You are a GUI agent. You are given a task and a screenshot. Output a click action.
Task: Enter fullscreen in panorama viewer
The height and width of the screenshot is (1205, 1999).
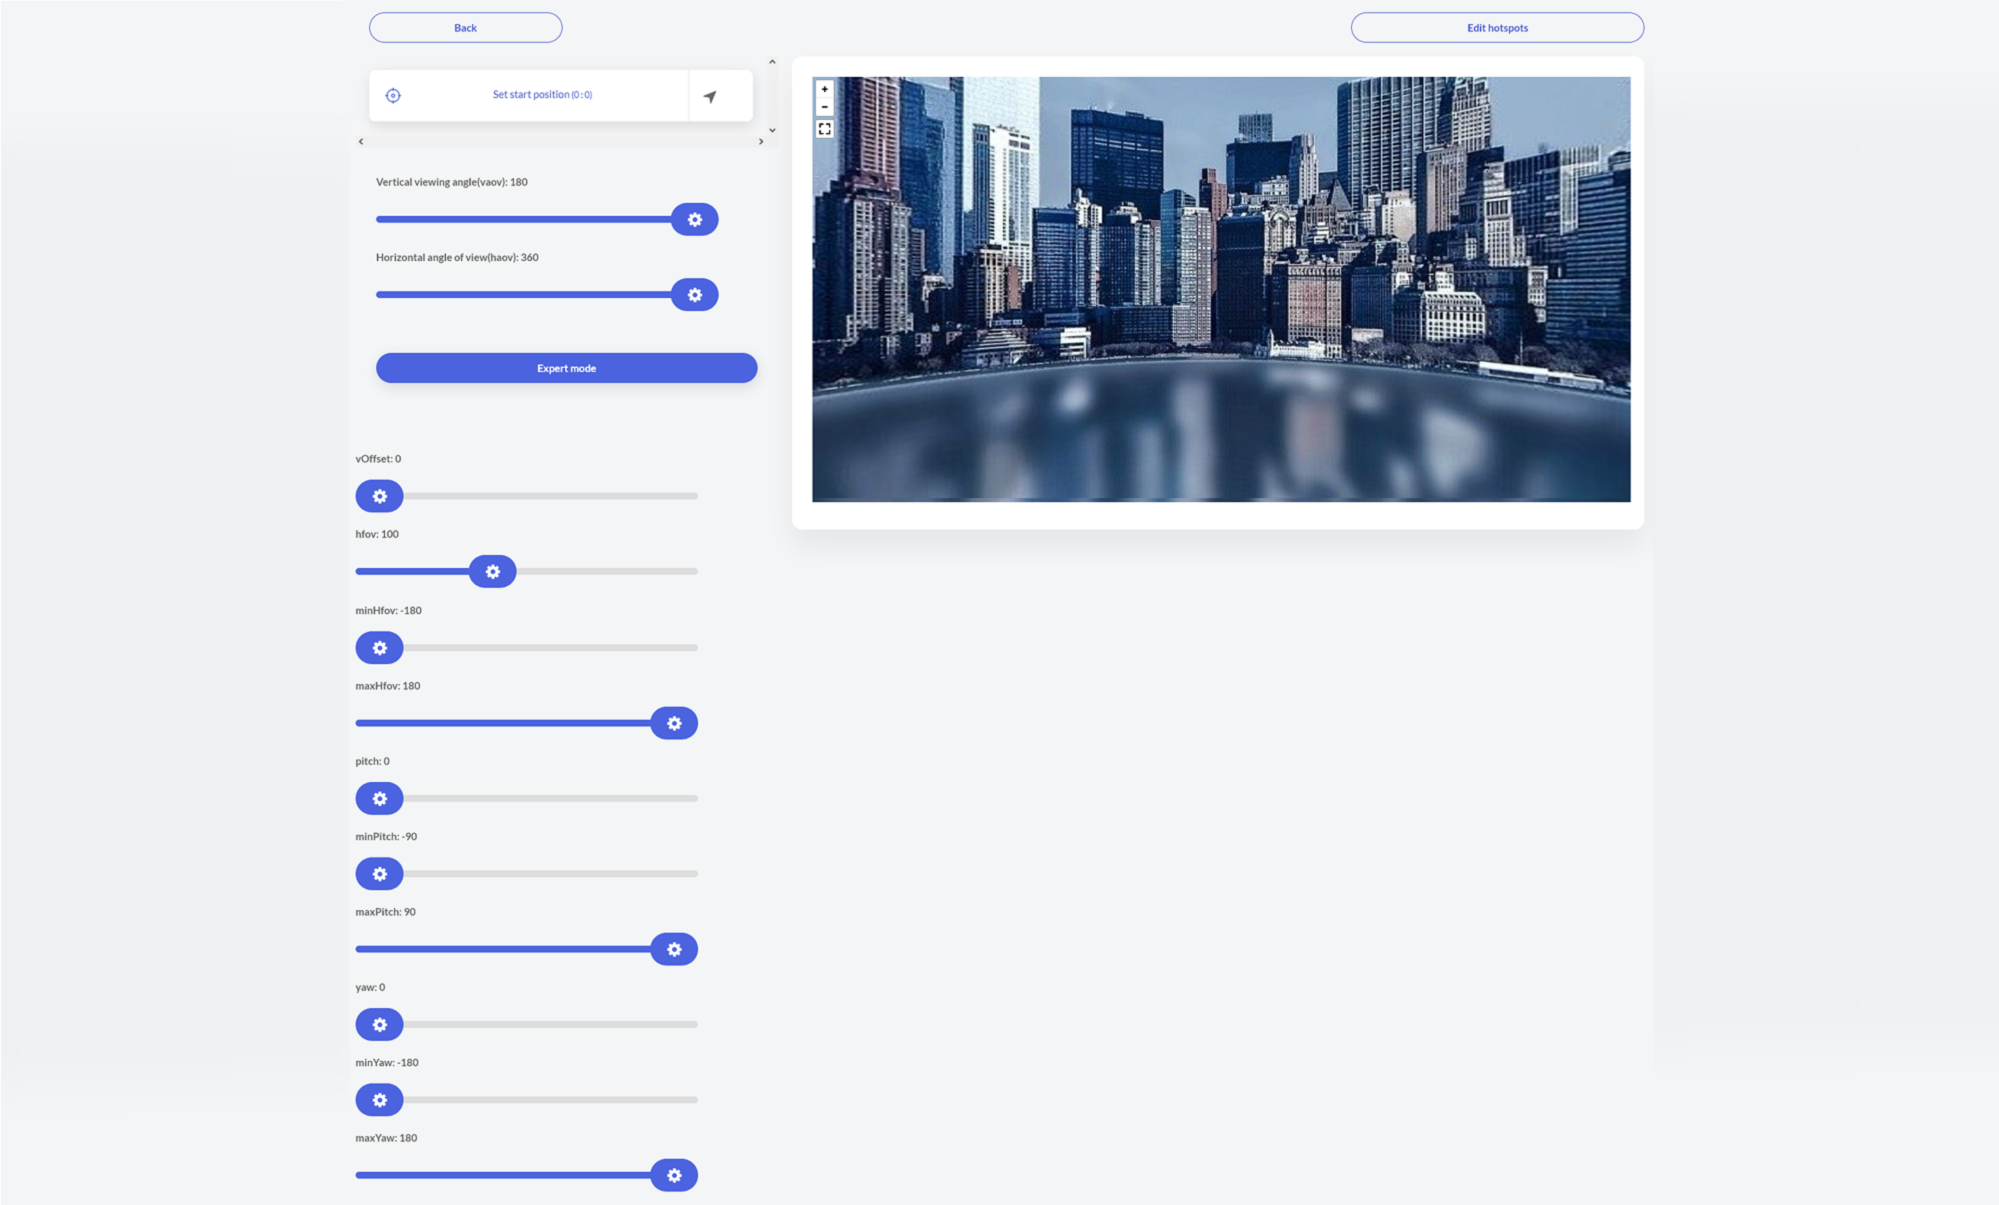tap(824, 129)
